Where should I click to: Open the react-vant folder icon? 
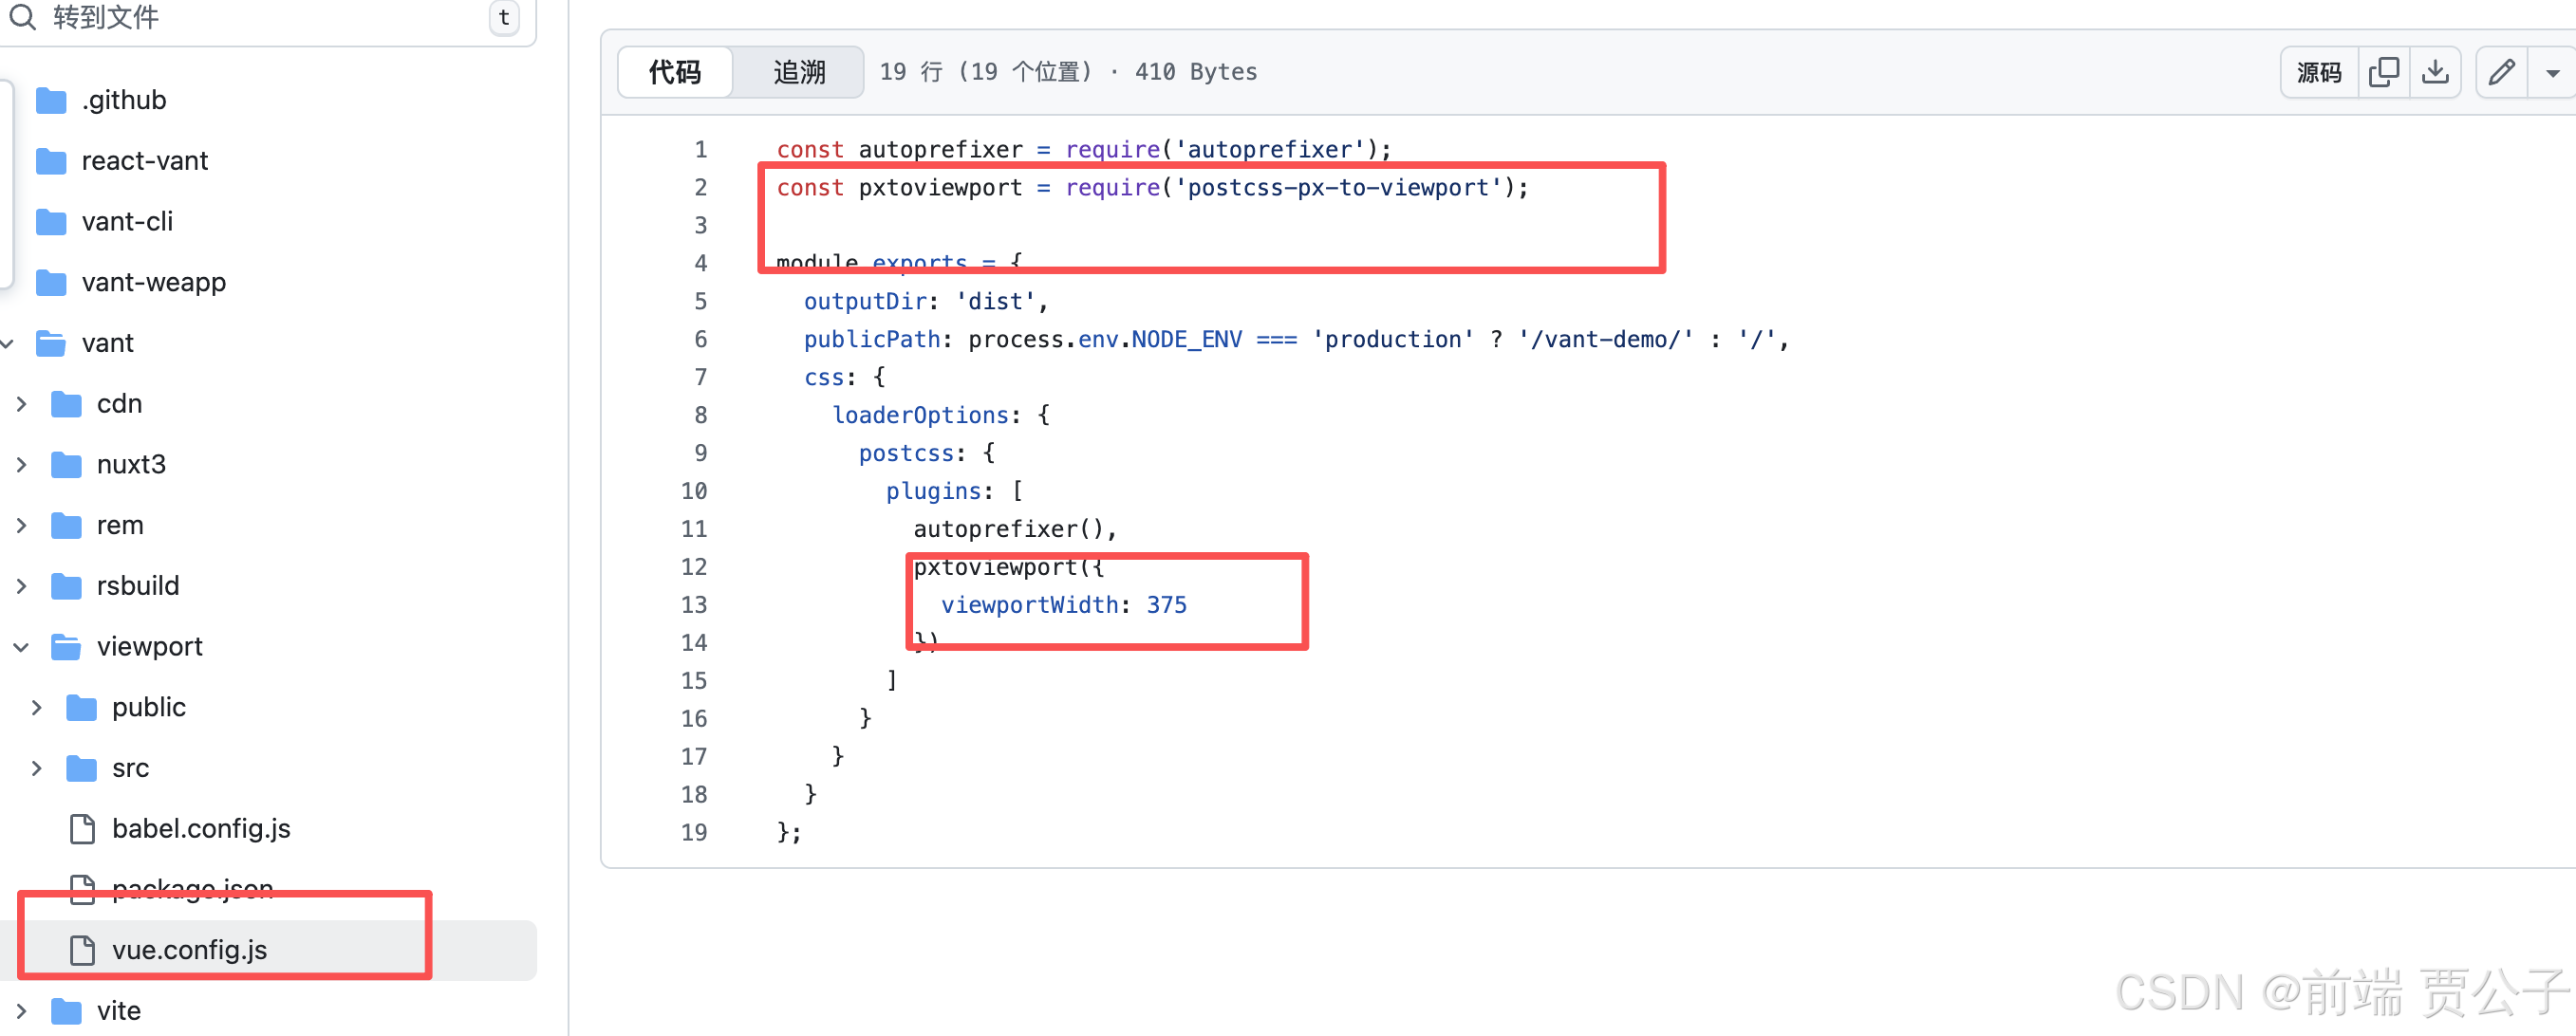coord(51,161)
